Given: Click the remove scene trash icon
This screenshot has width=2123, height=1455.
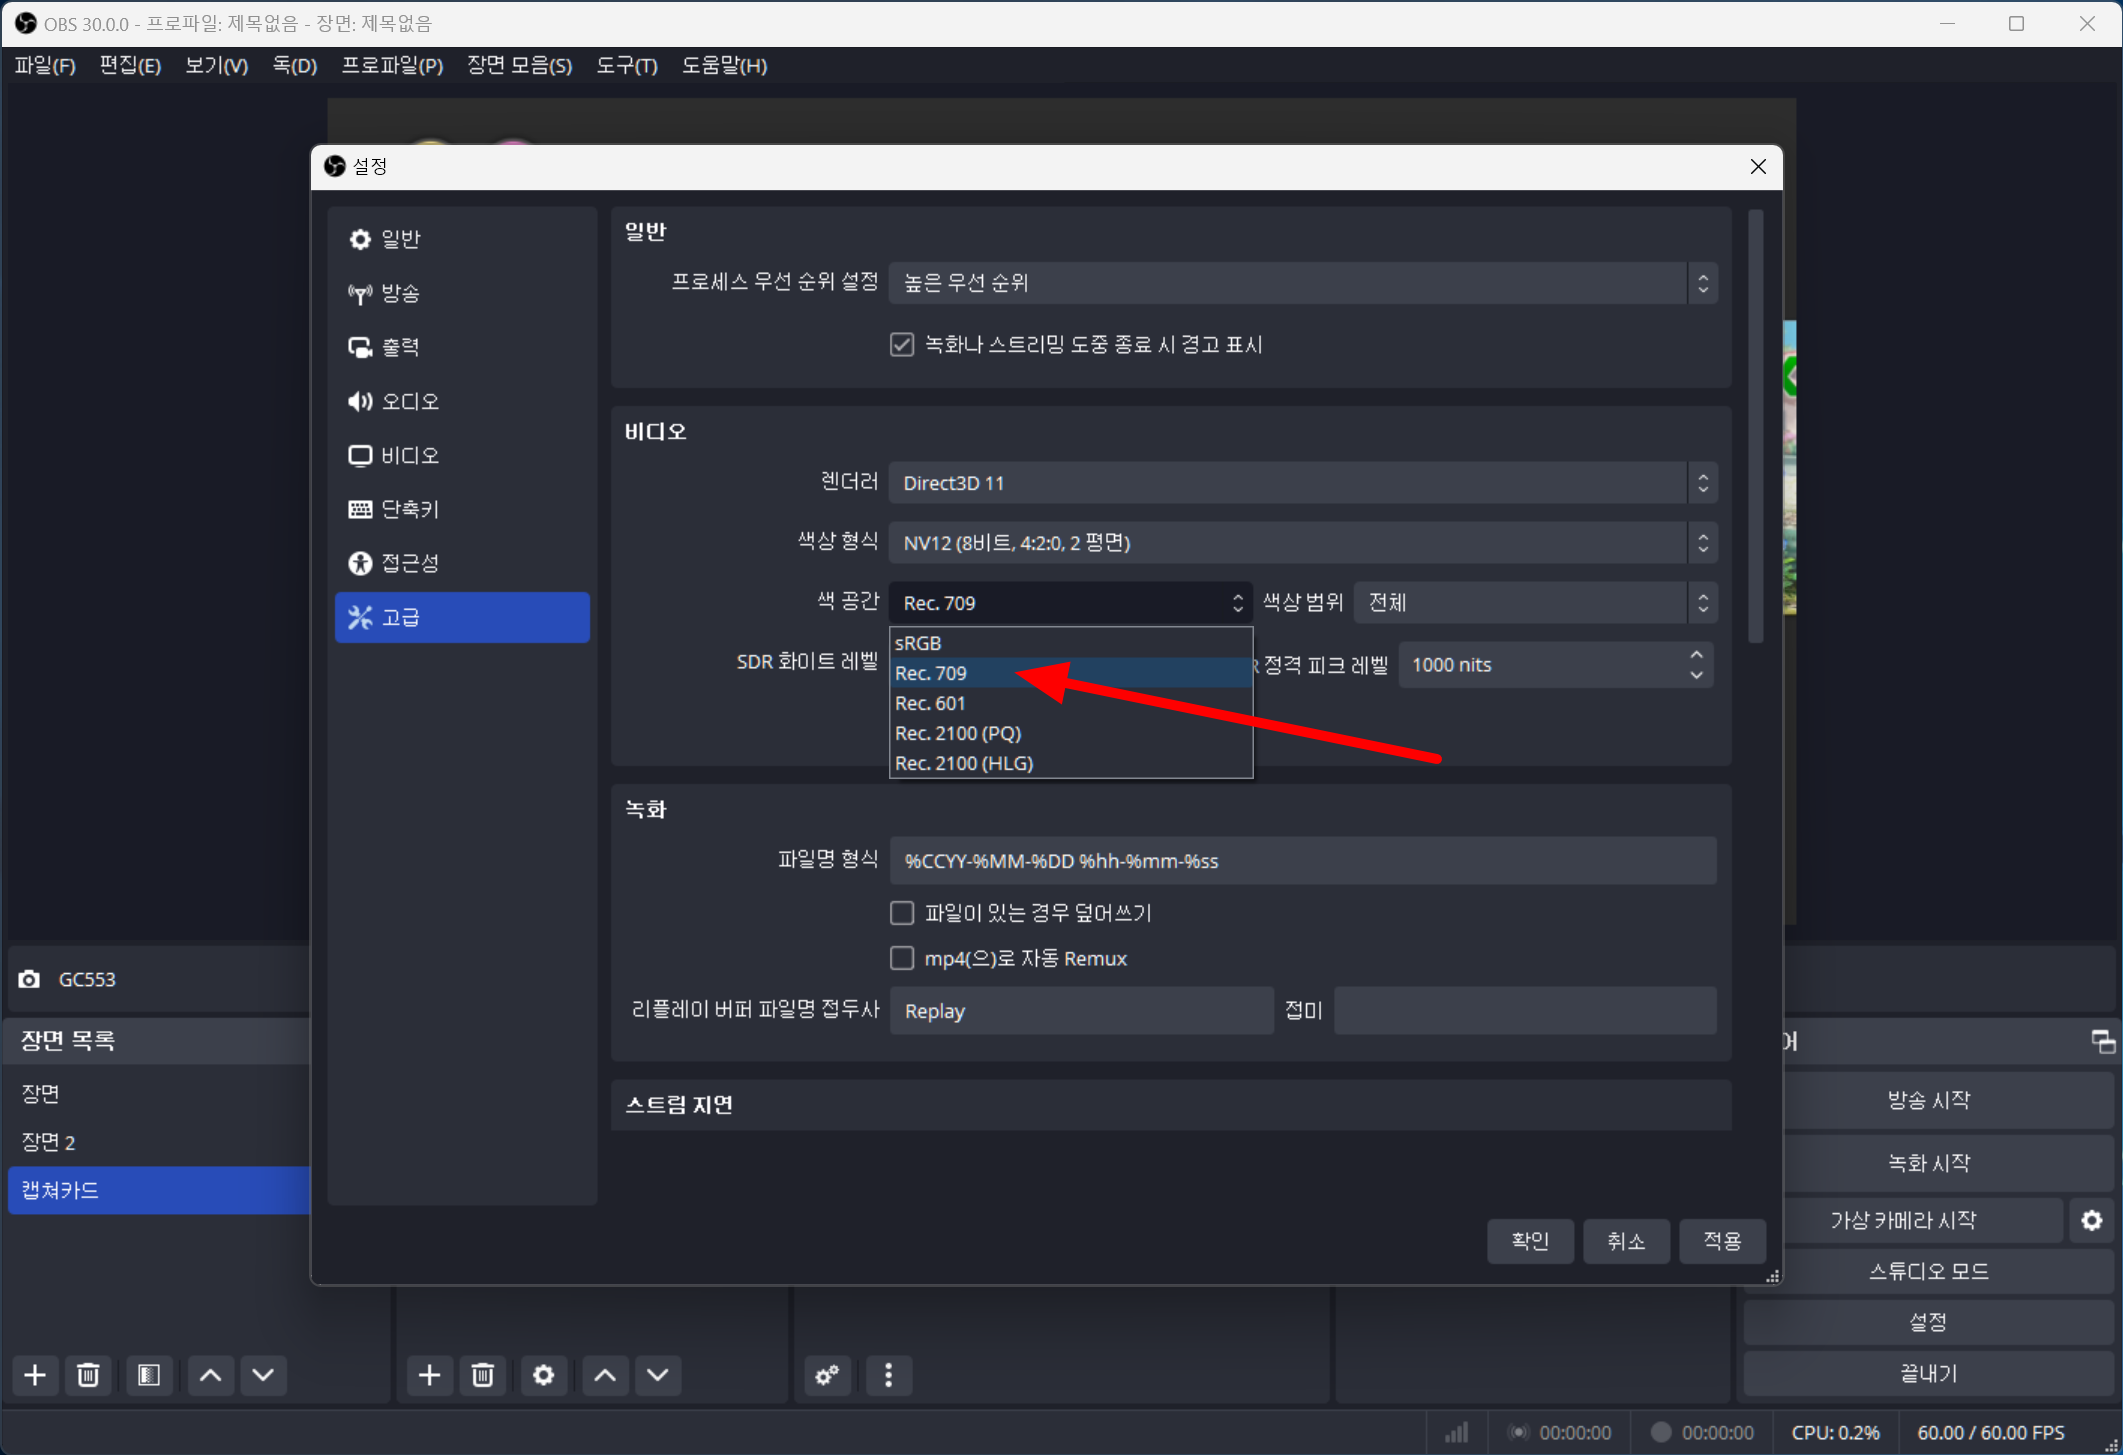Looking at the screenshot, I should tap(88, 1375).
